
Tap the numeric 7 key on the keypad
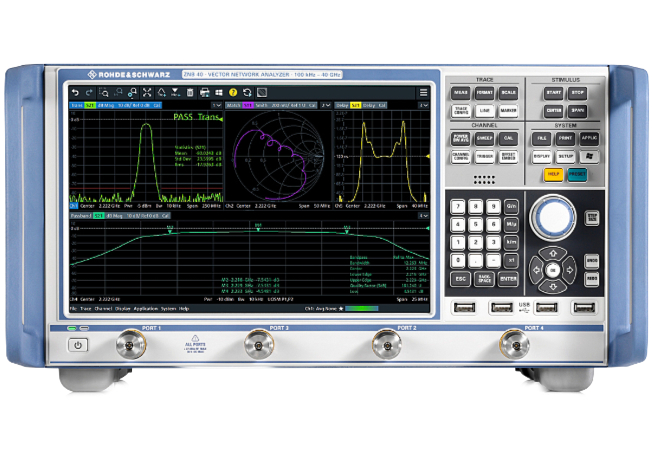(458, 207)
